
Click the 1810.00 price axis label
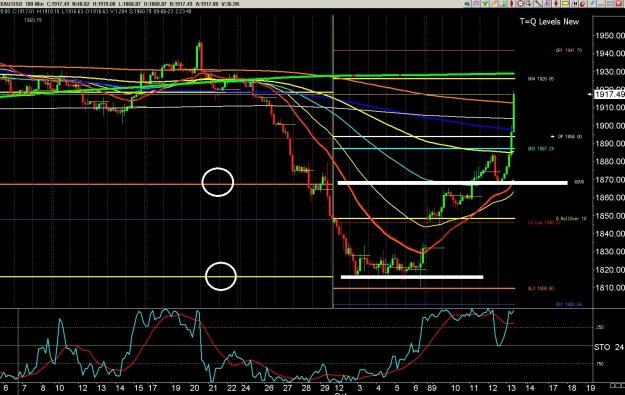pos(610,287)
